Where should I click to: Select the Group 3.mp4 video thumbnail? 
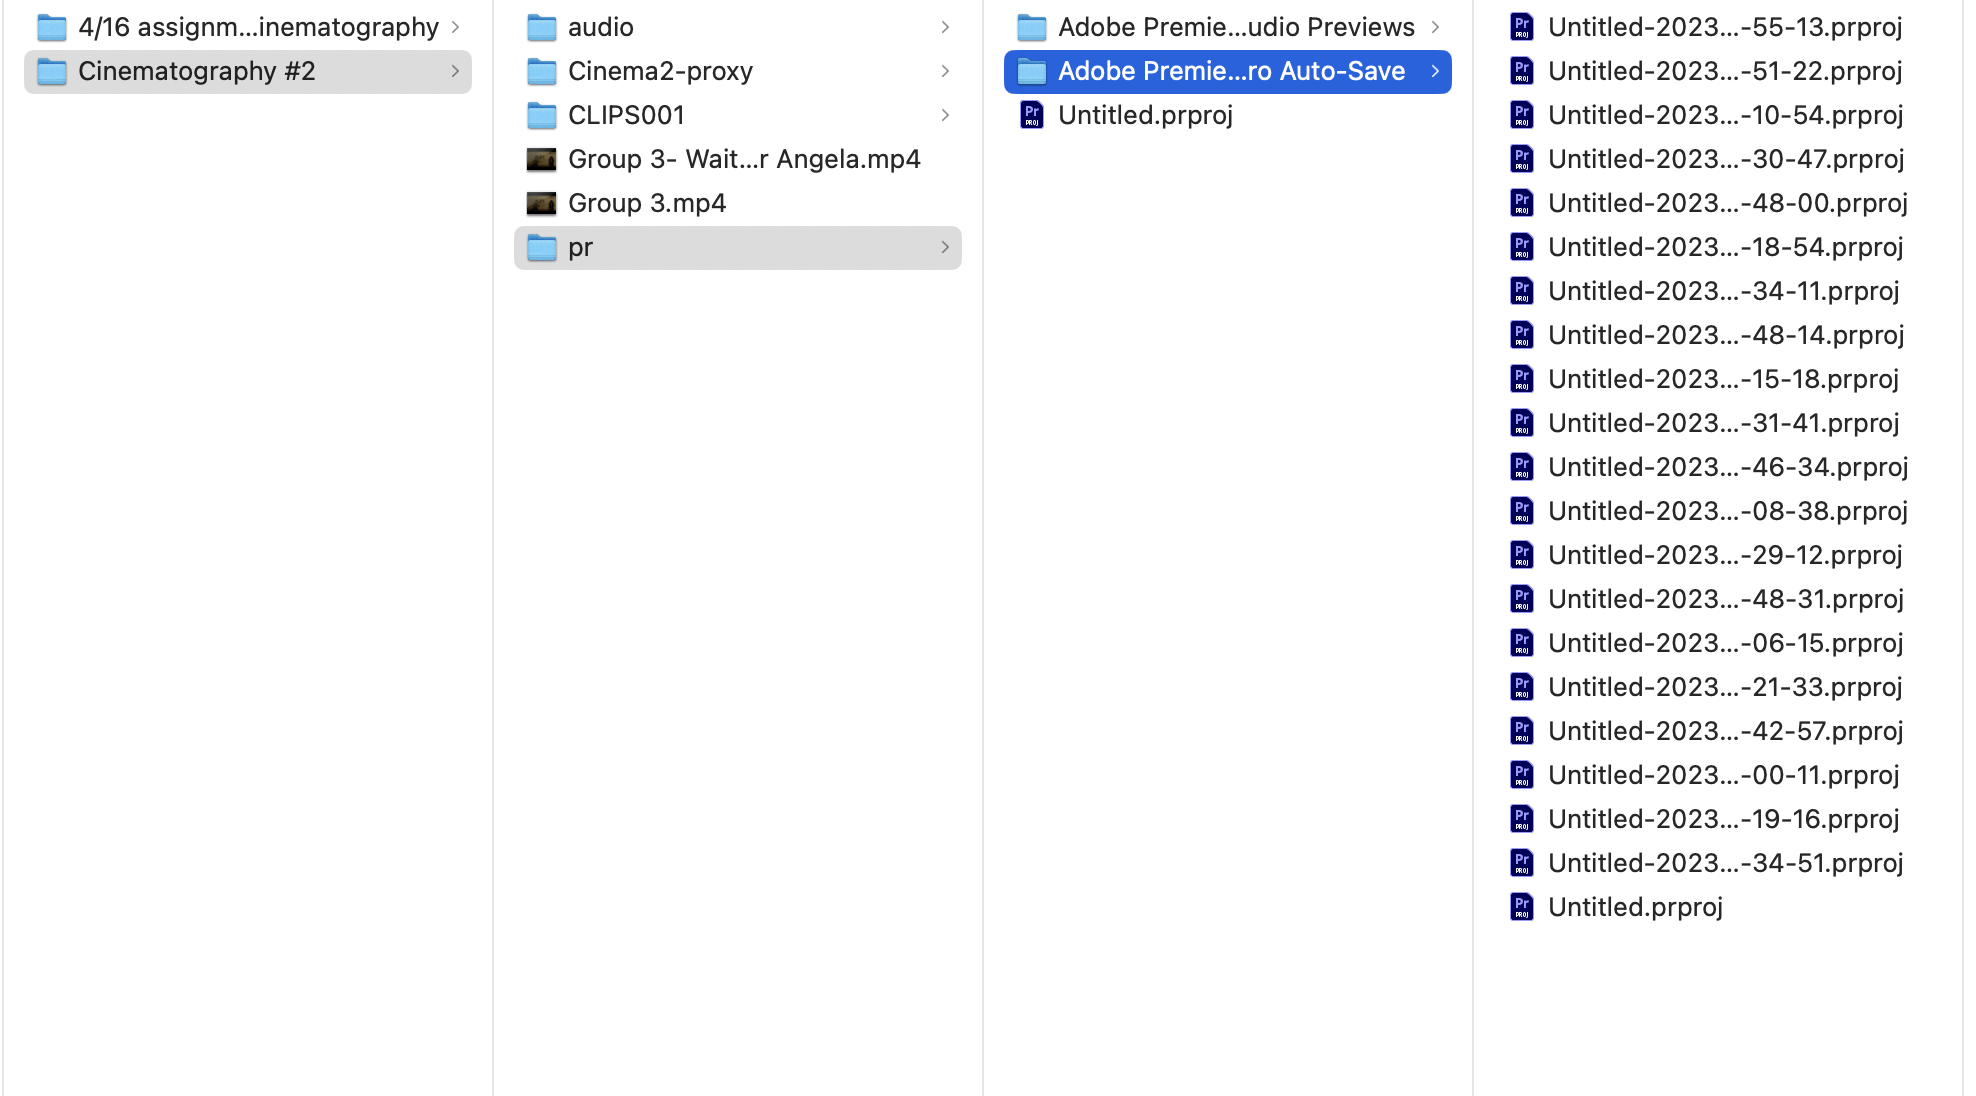541,203
